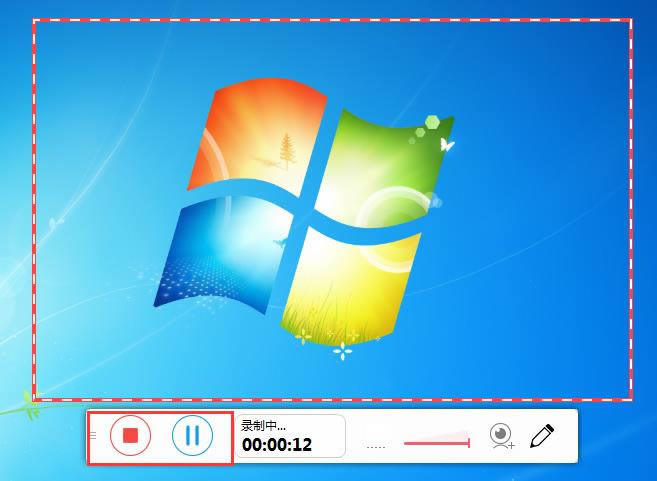The height and width of the screenshot is (481, 657).
Task: Click the green hexagon on the wallpaper
Action: [x=432, y=123]
